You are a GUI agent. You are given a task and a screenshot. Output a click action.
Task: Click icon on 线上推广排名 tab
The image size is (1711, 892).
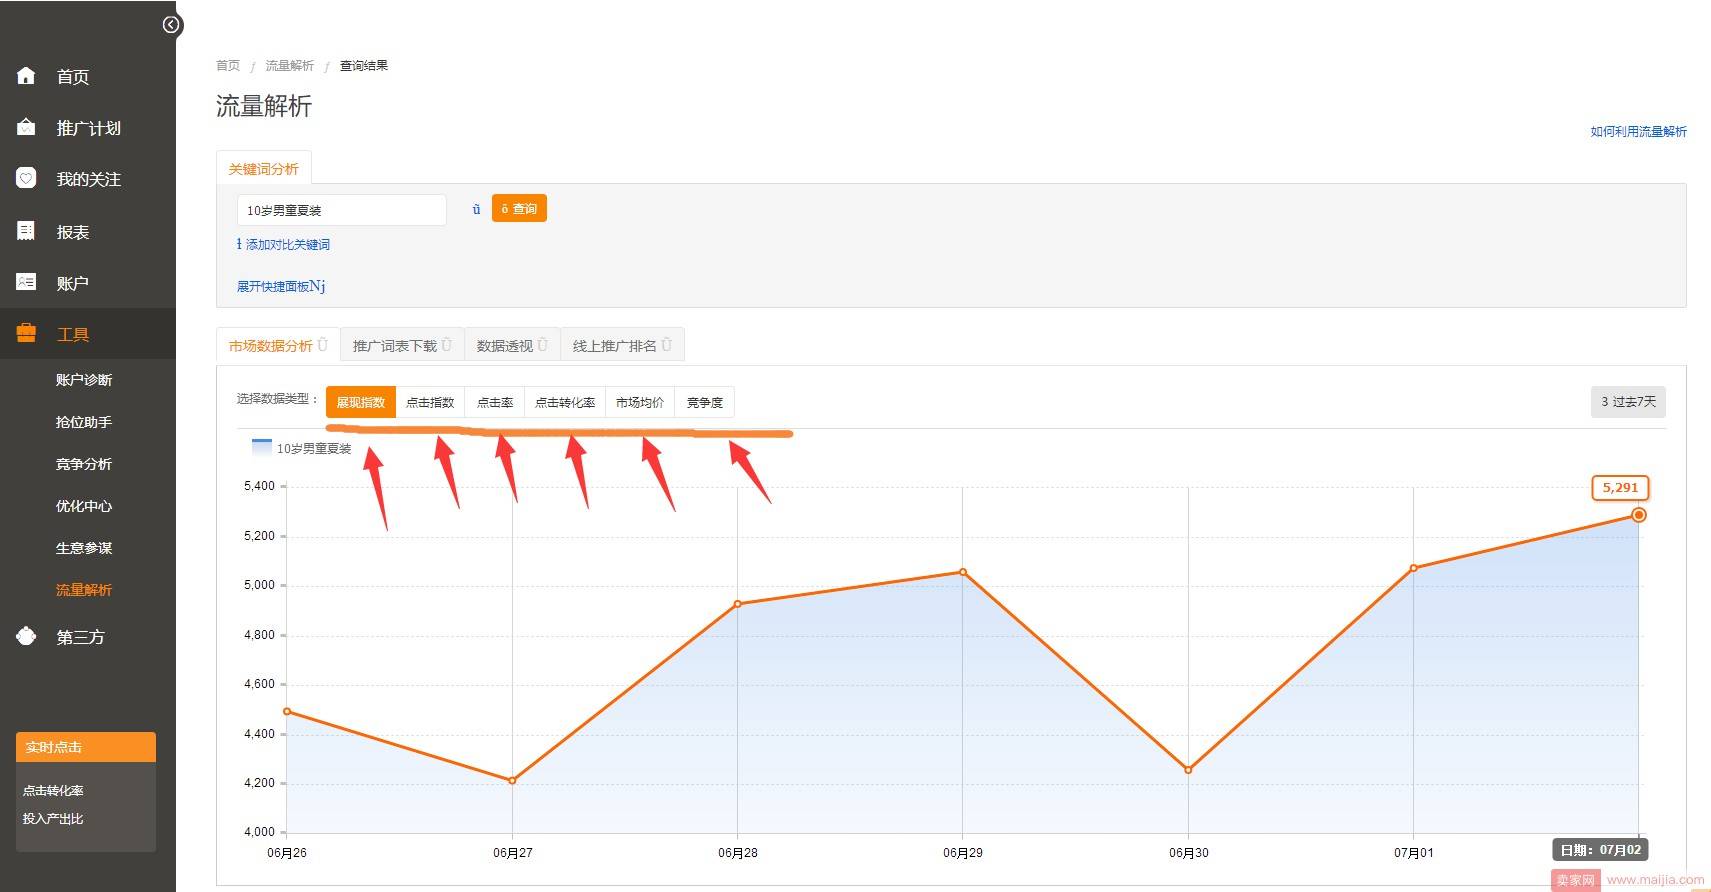667,345
